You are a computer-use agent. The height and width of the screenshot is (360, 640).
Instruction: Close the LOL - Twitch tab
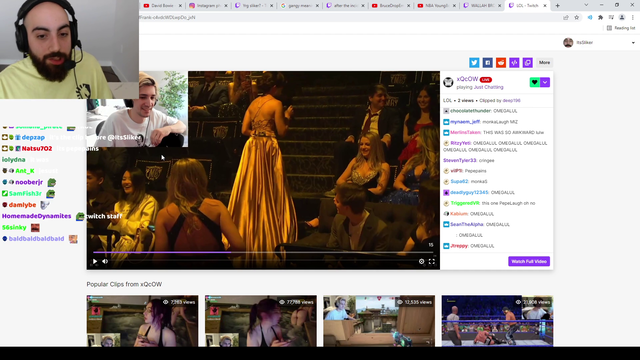[x=544, y=6]
